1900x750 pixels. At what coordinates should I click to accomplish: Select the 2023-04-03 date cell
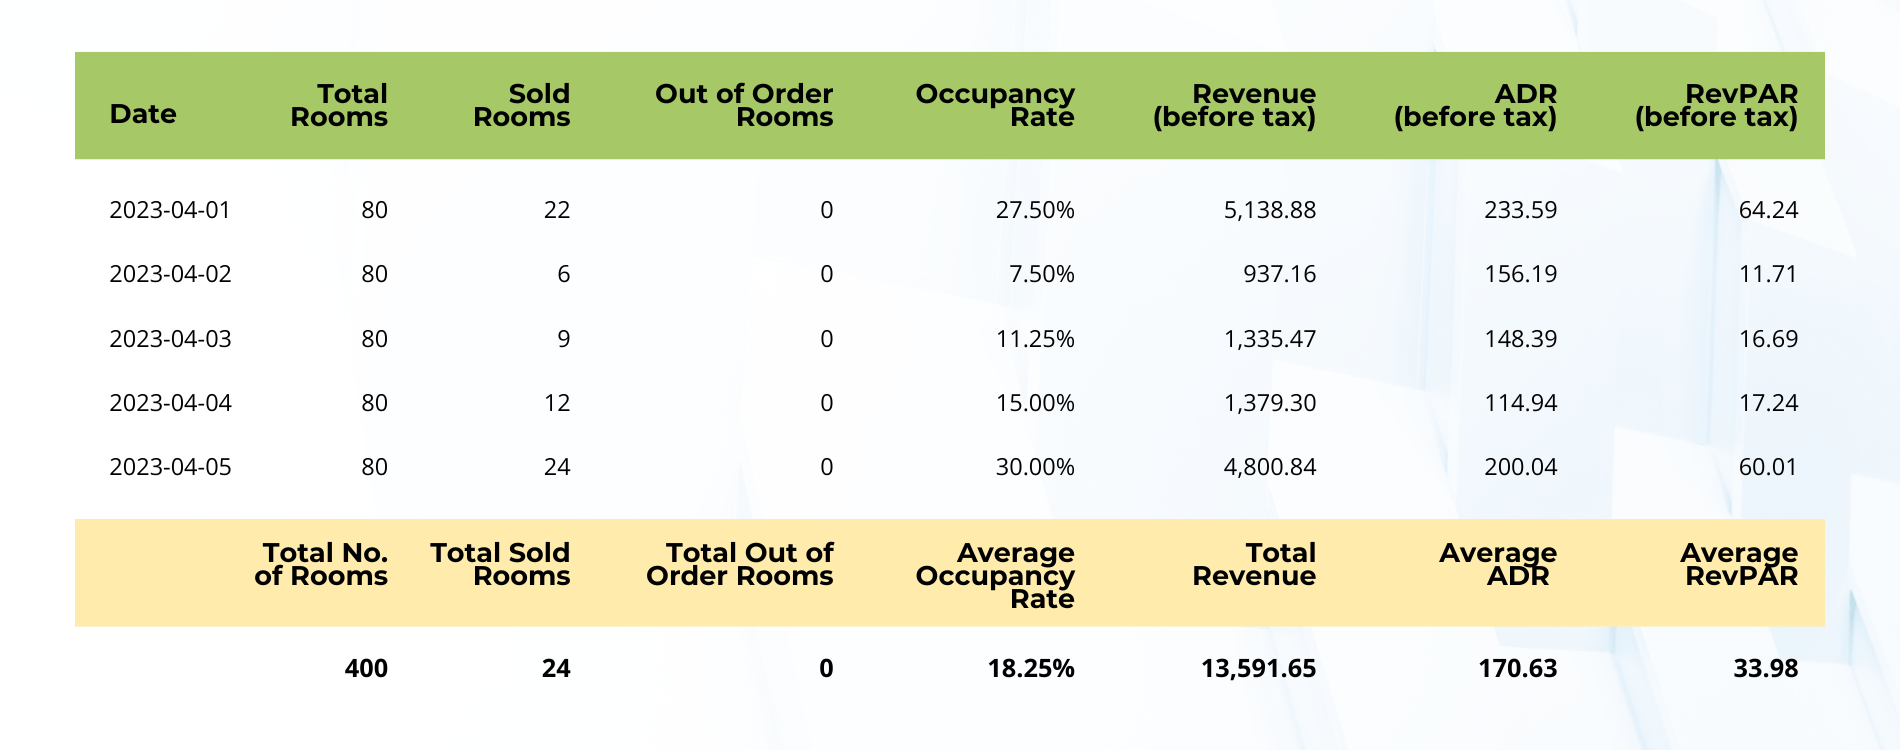click(170, 339)
